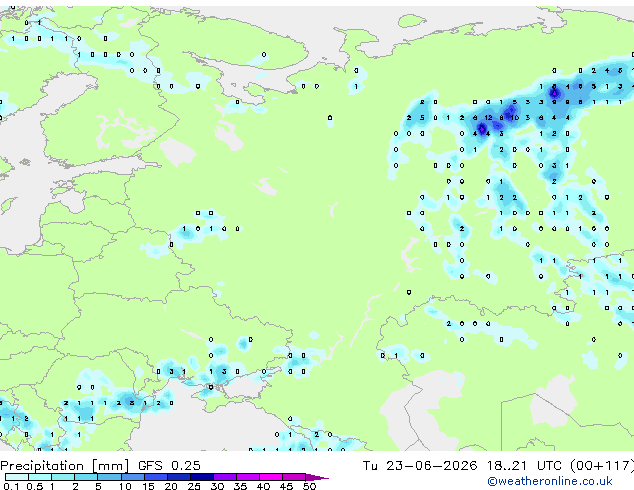Click the 30–35 mm purple legend swatch
The height and width of the screenshot is (490, 634).
click(x=224, y=477)
